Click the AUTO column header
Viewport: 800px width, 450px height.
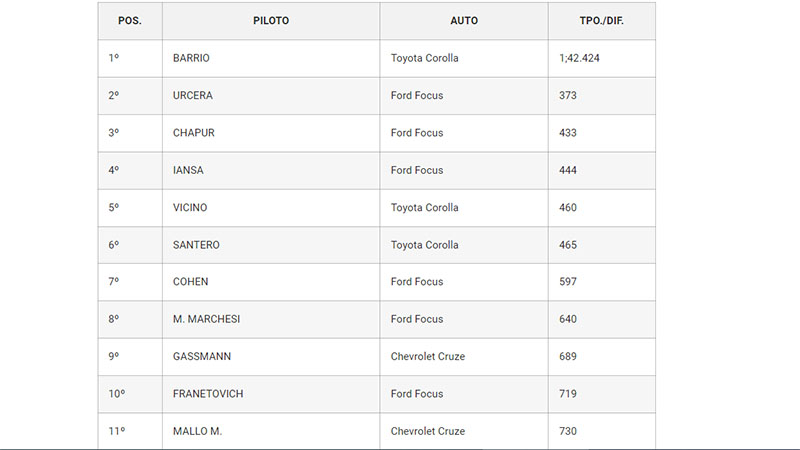click(x=463, y=20)
